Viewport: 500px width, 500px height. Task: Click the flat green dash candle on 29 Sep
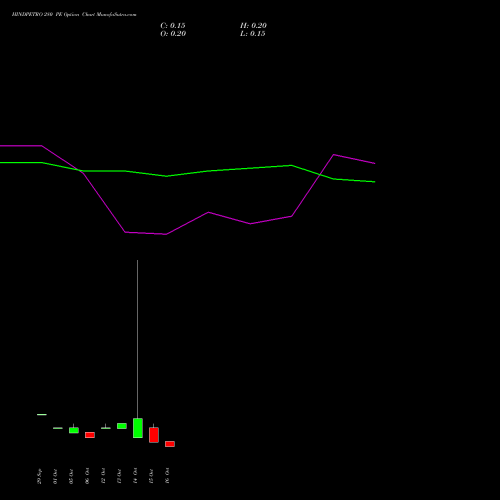coord(42,414)
